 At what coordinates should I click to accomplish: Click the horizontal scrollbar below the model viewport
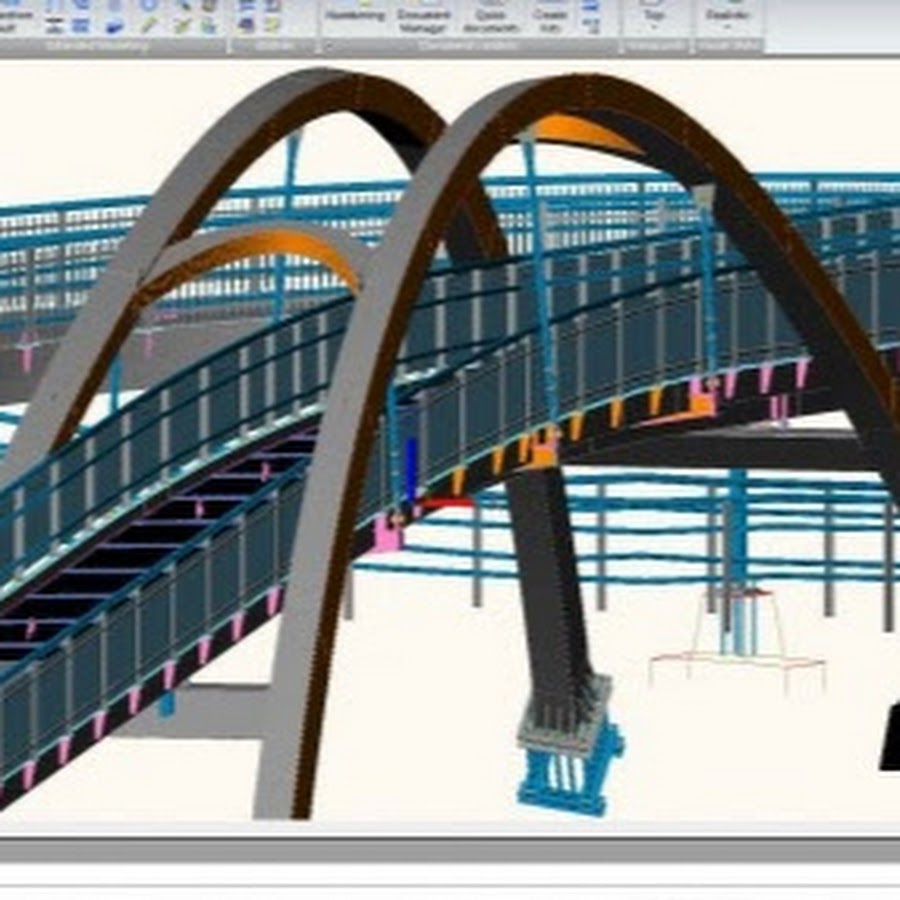[450, 850]
